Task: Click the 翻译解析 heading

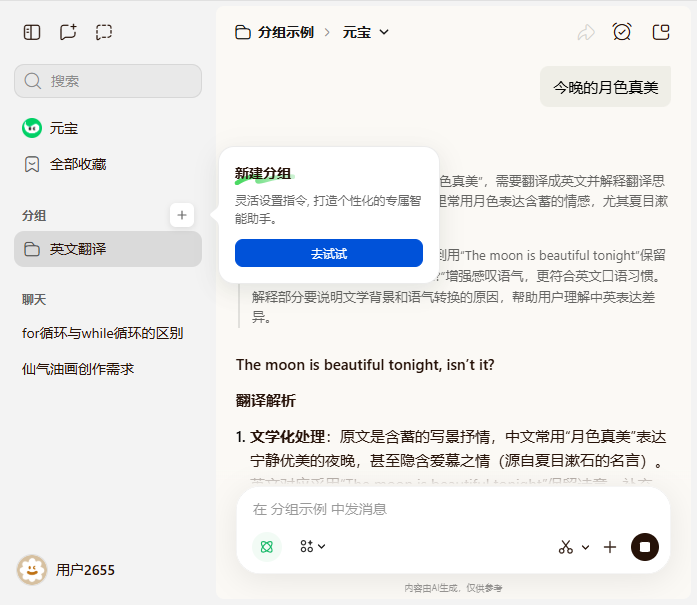Action: (266, 401)
